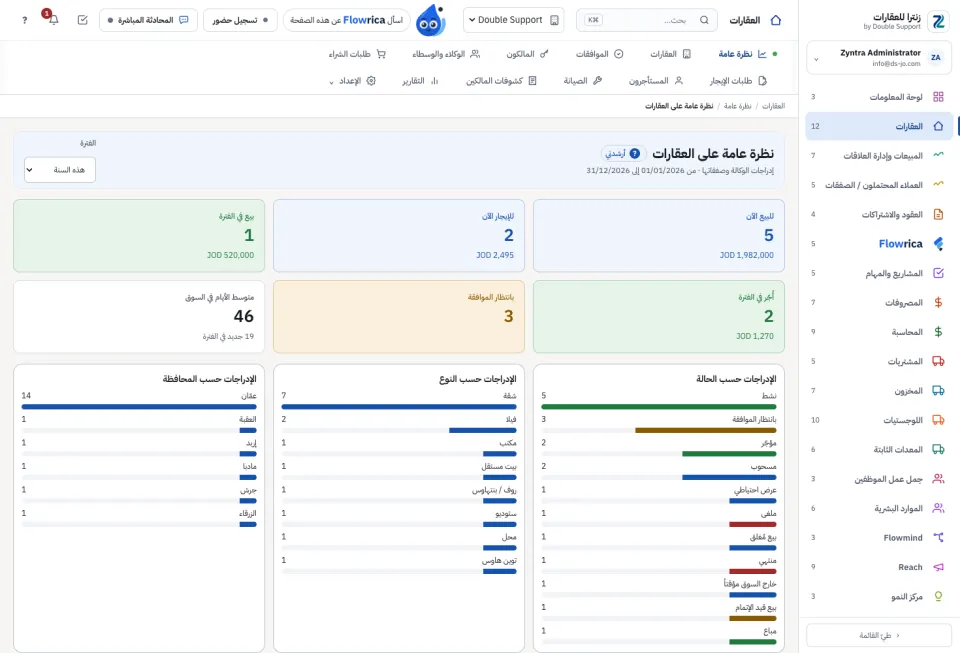
Task: Switch to المستأجرون tab
Action: pos(656,81)
